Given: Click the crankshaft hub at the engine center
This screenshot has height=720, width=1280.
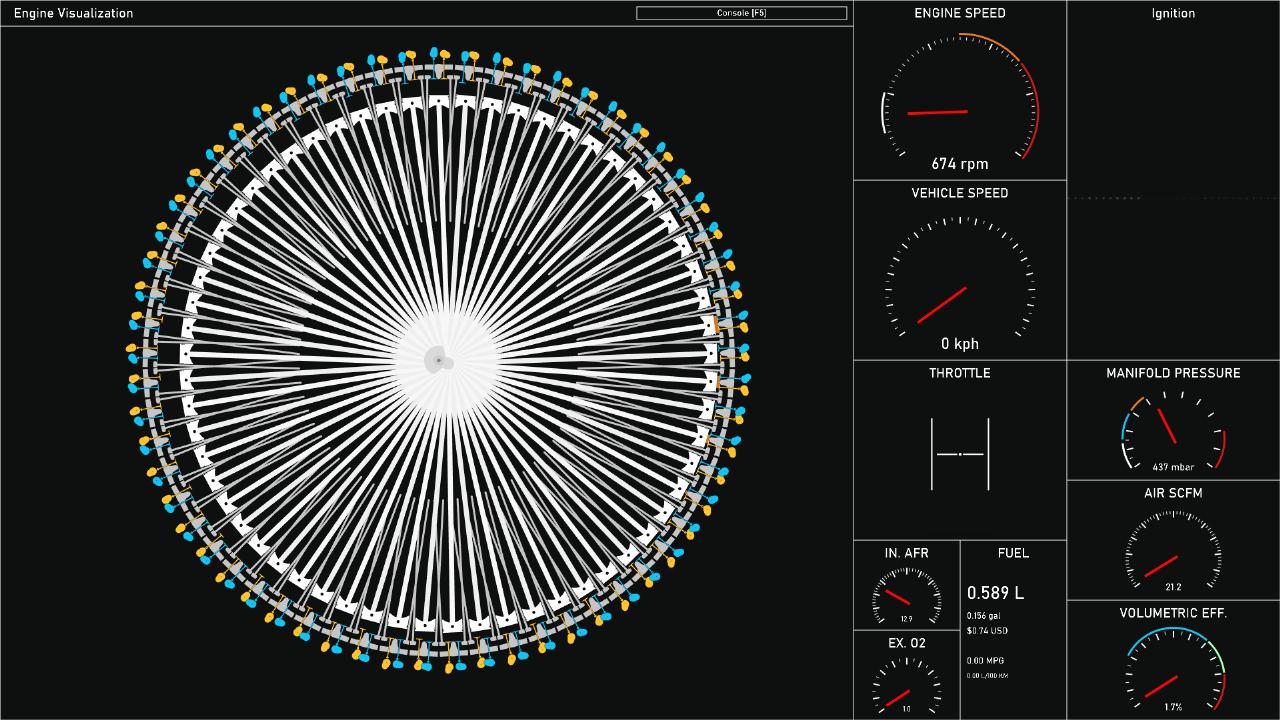Looking at the screenshot, I should tap(440, 361).
